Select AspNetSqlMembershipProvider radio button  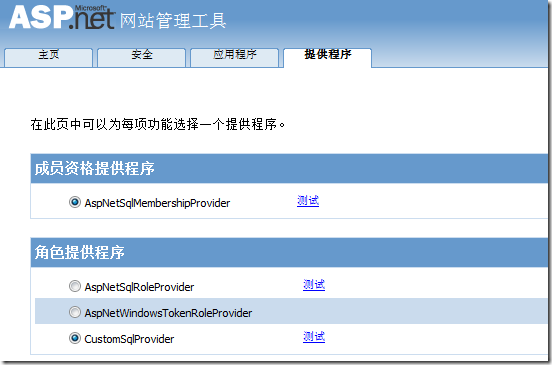75,202
